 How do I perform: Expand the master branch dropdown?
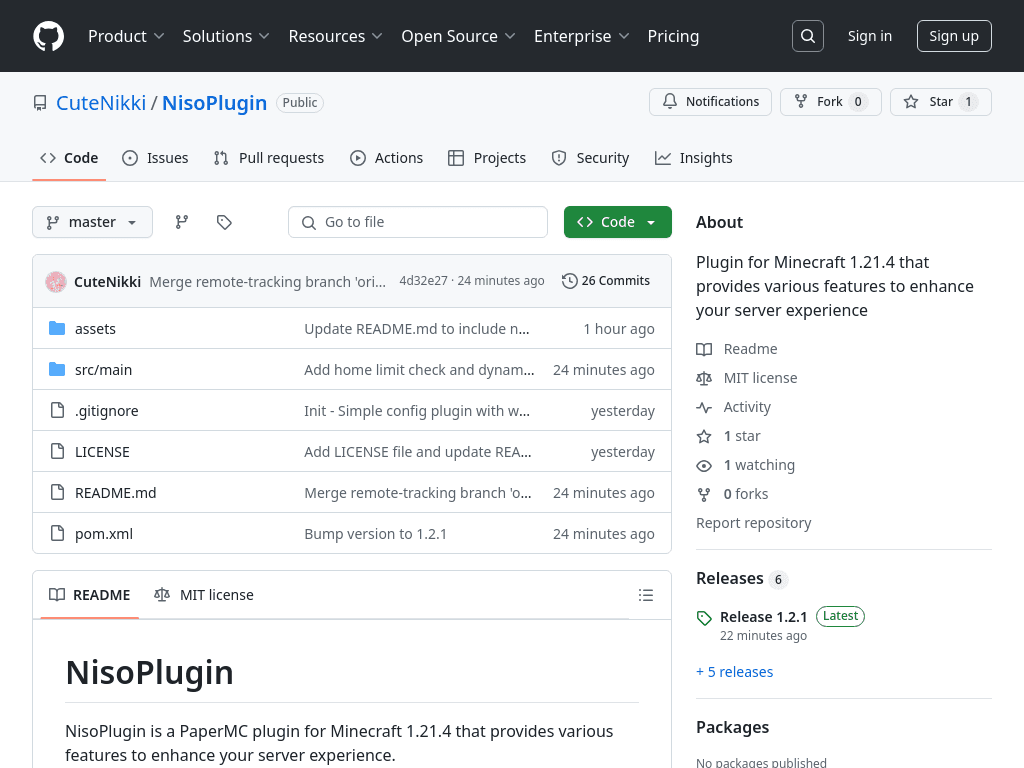92,222
